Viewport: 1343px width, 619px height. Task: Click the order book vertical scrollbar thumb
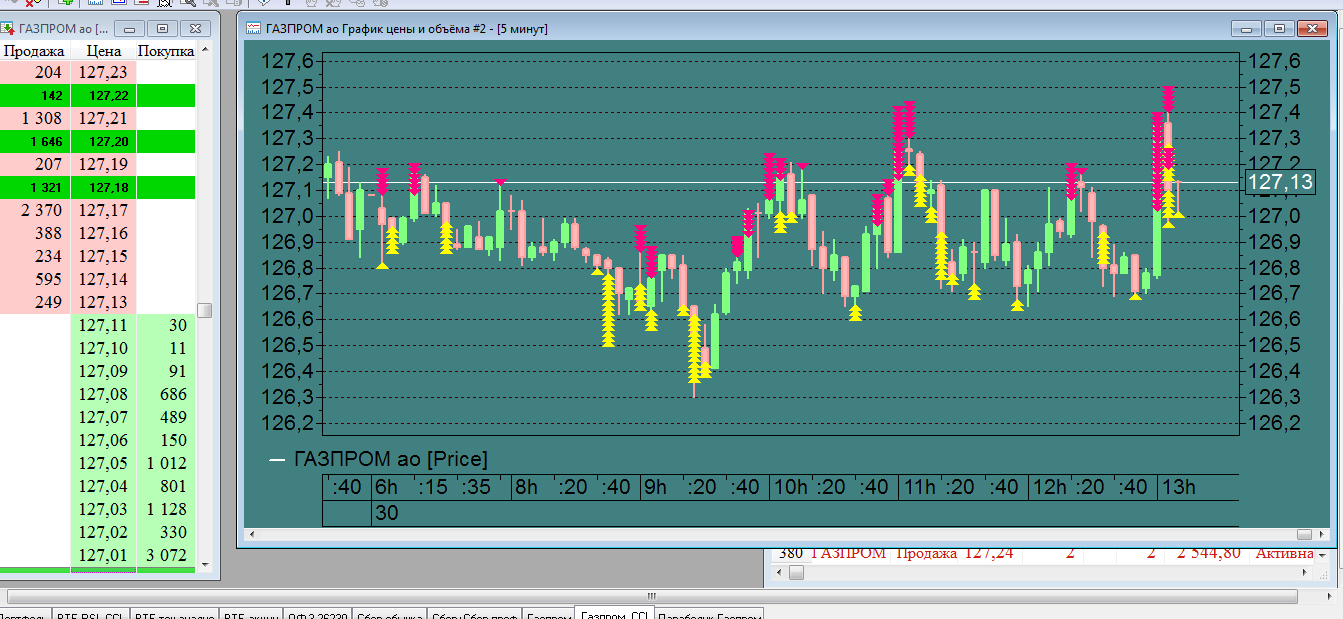[x=205, y=310]
